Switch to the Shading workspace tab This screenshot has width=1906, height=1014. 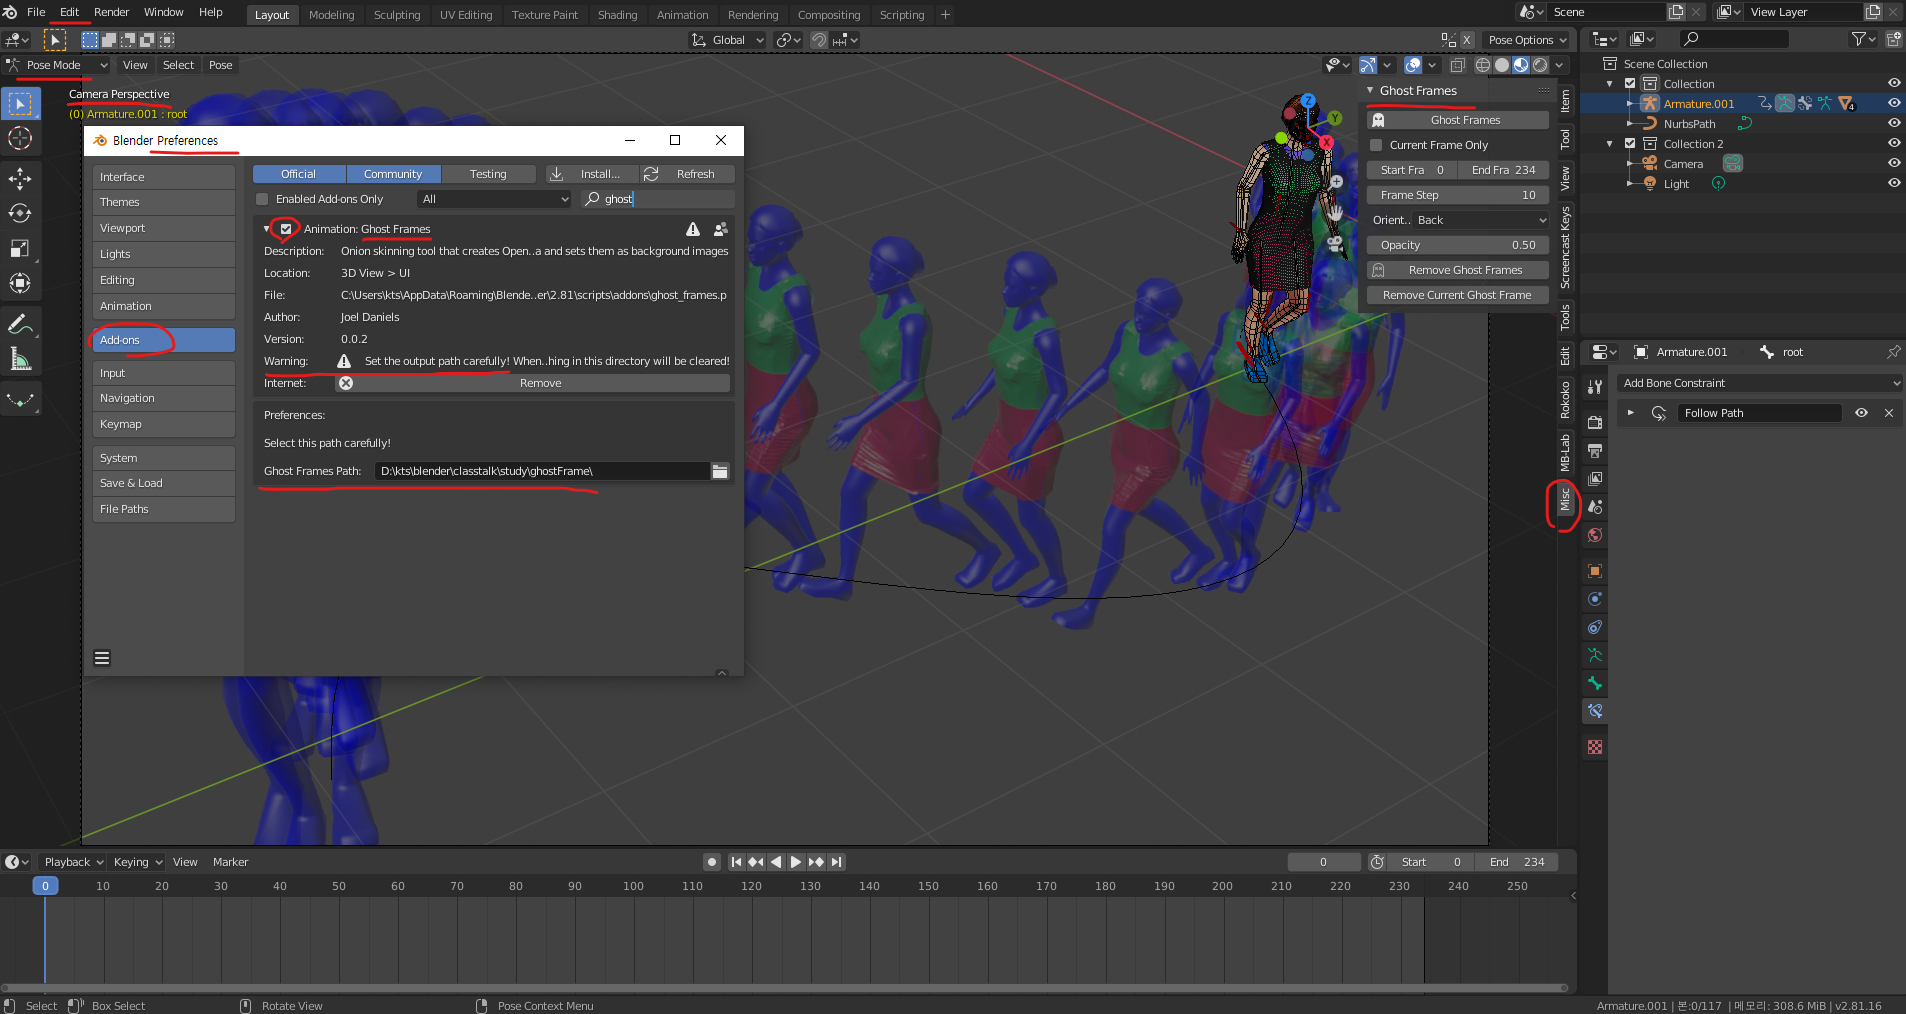coord(617,15)
